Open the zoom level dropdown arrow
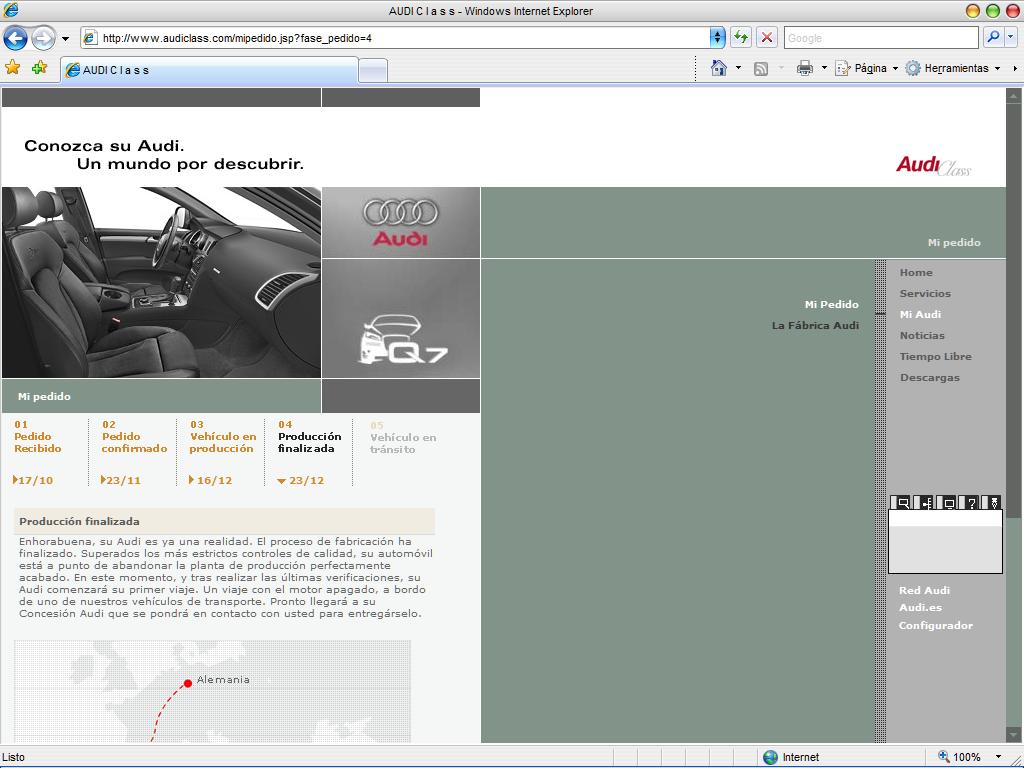1024x768 pixels. tap(998, 757)
